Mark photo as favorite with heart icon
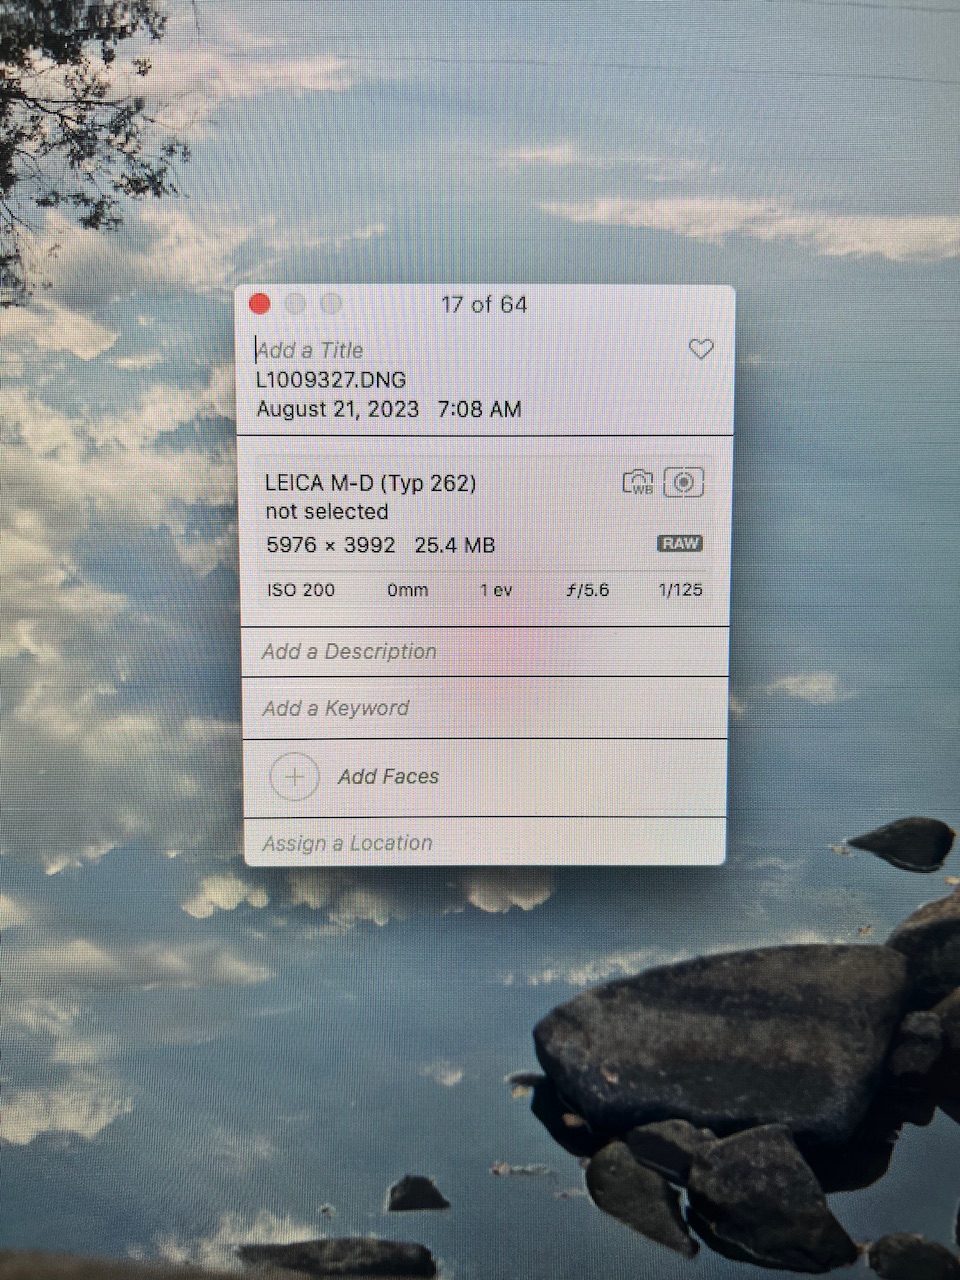This screenshot has height=1280, width=960. 701,349
